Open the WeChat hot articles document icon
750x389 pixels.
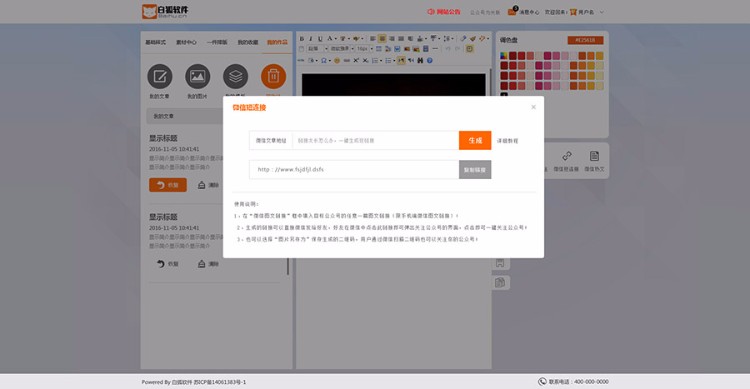click(x=594, y=156)
